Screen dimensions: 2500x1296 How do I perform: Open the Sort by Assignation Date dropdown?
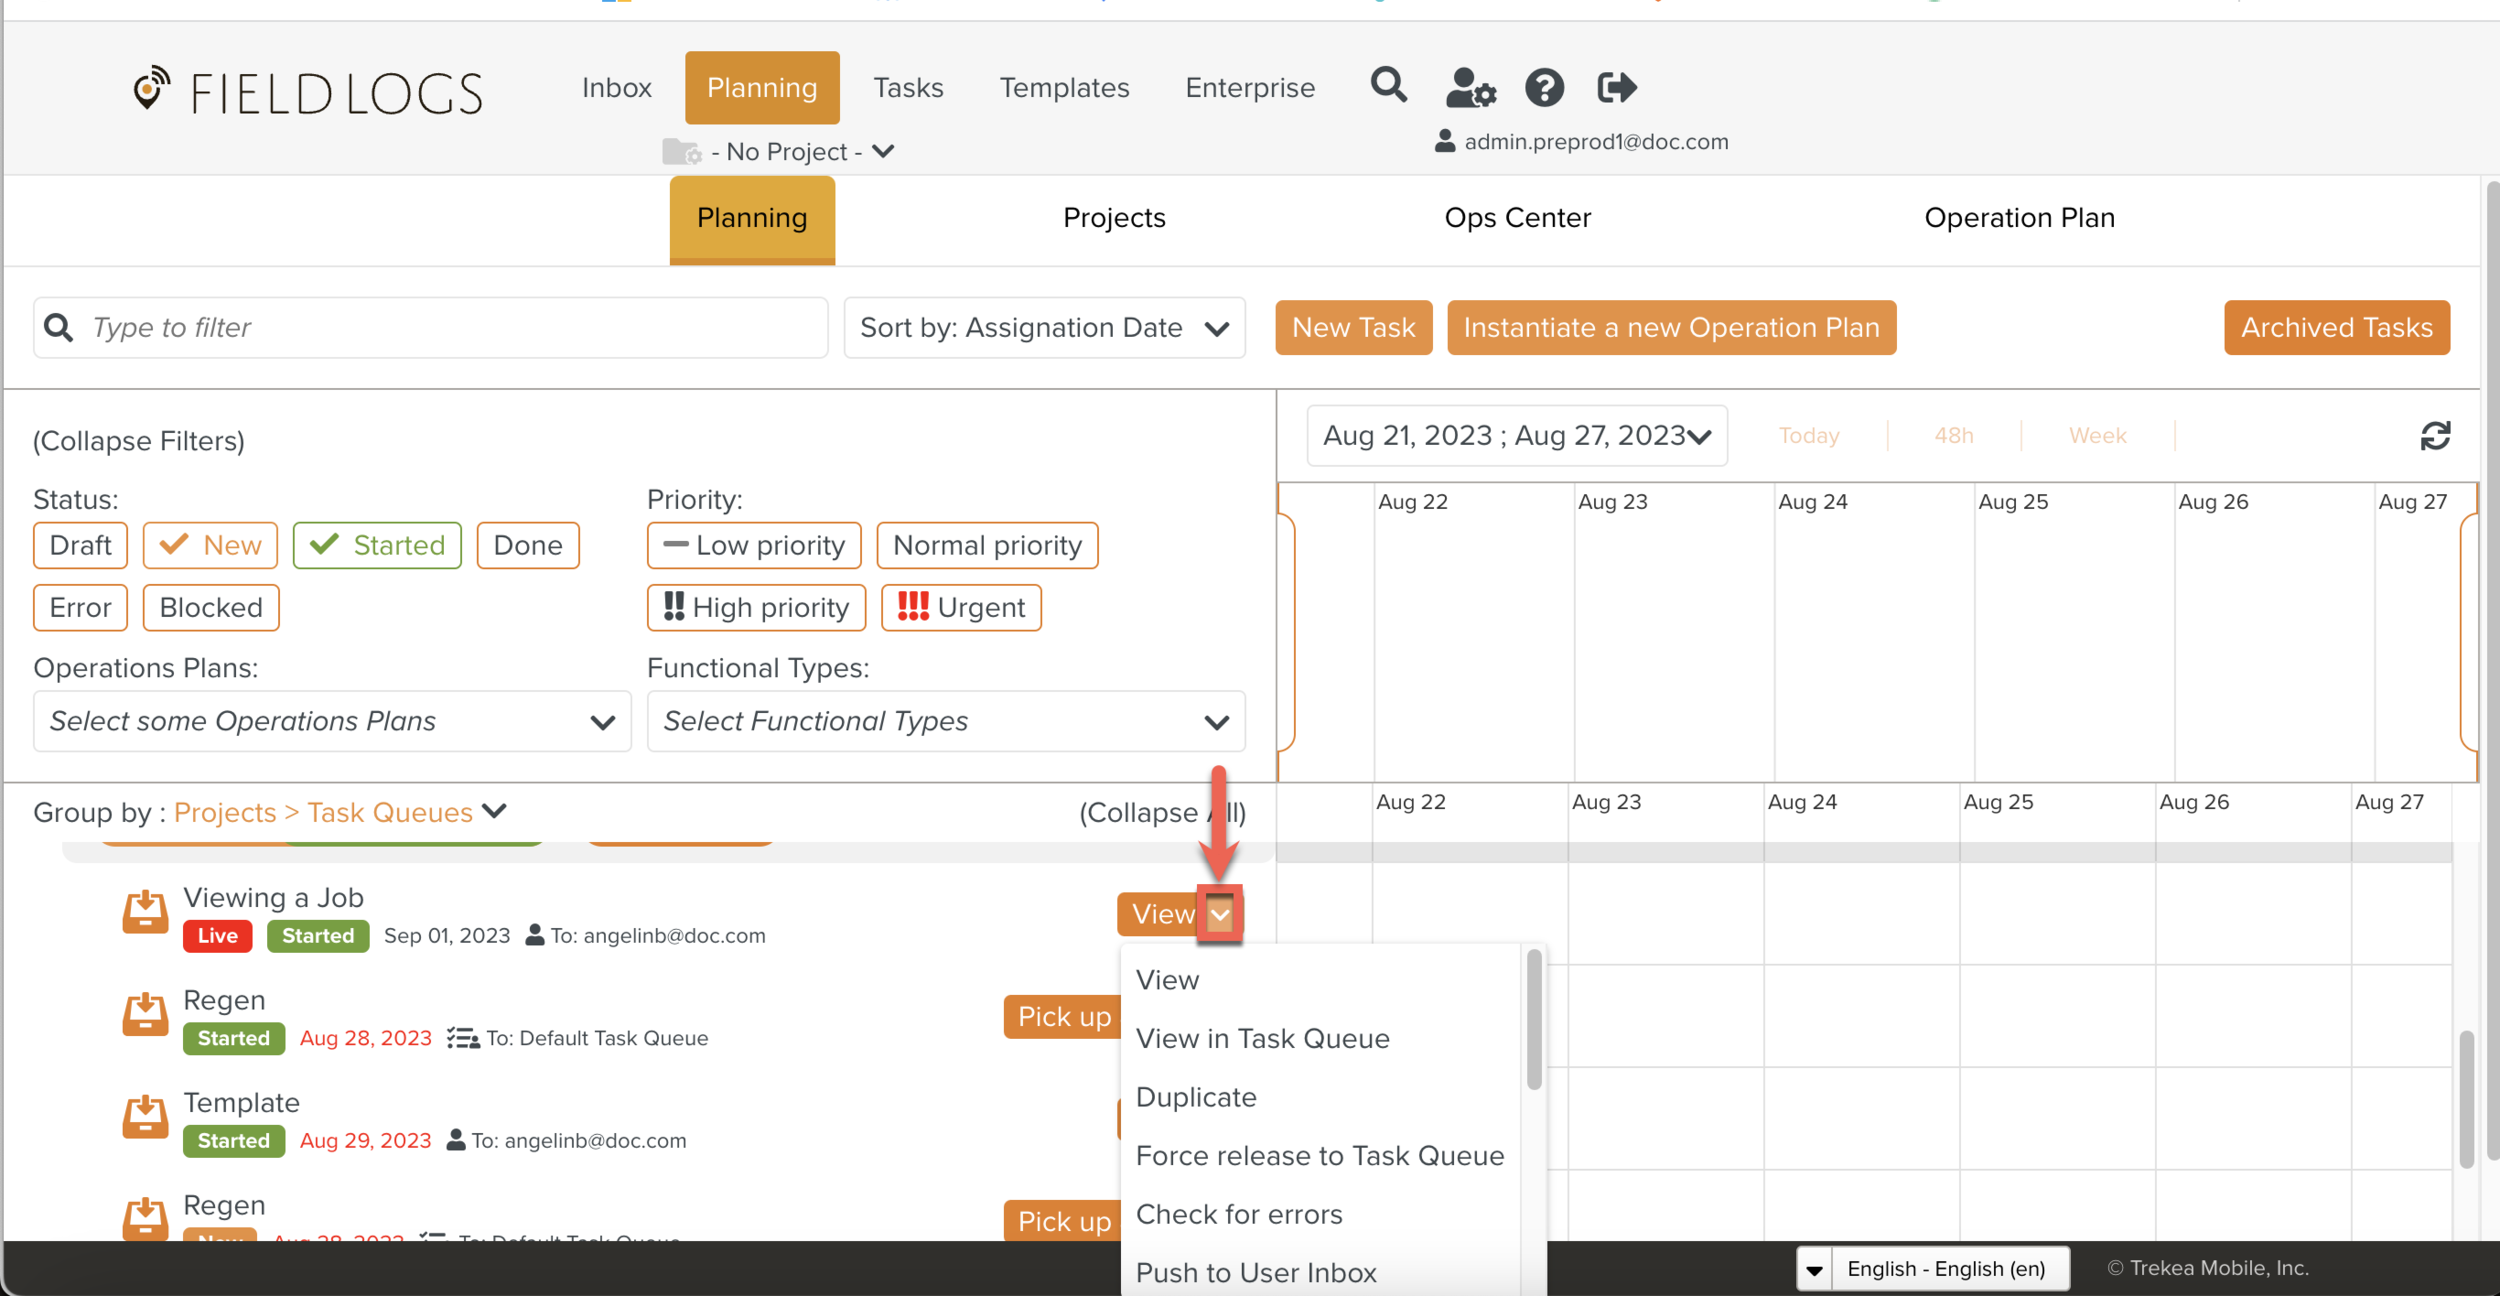click(1044, 328)
